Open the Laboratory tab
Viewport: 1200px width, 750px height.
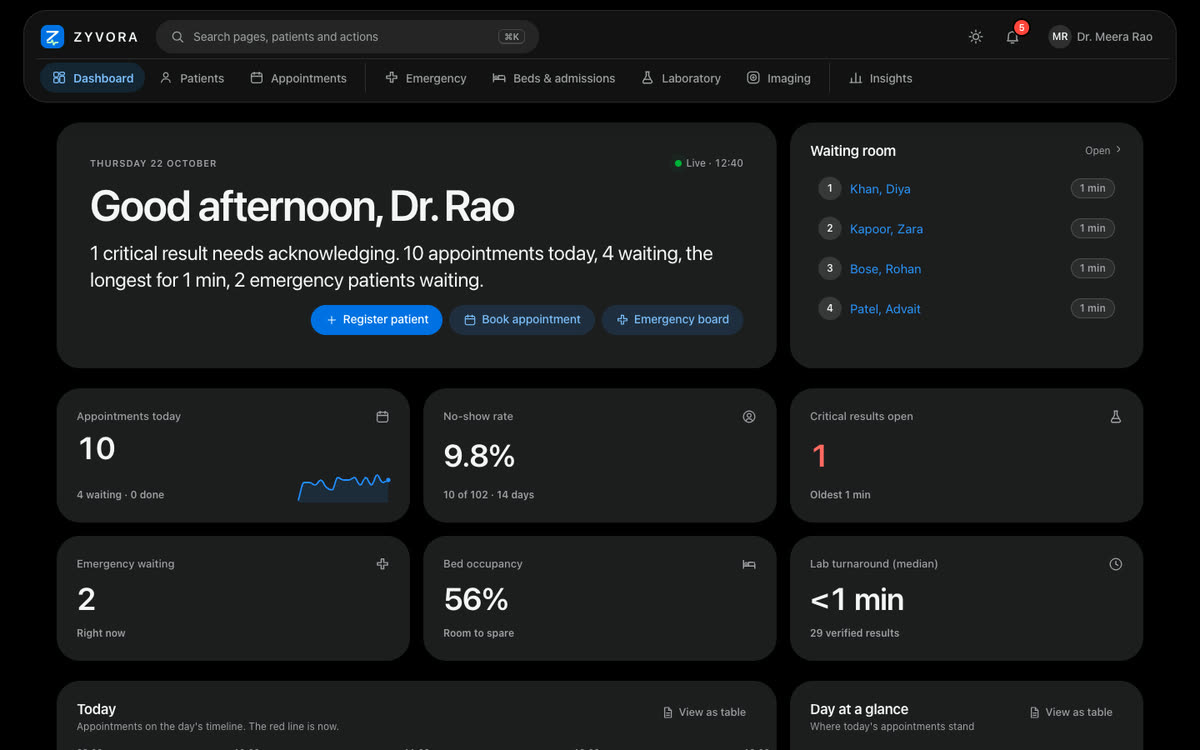(681, 78)
